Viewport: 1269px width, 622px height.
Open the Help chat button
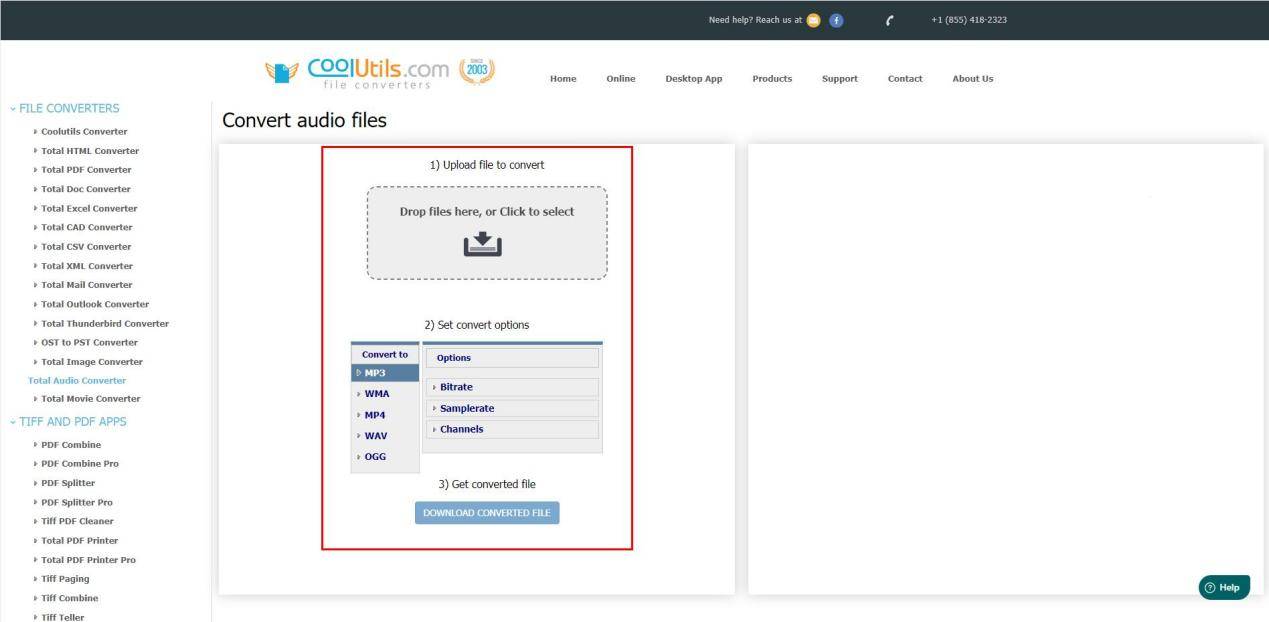[x=1224, y=588]
